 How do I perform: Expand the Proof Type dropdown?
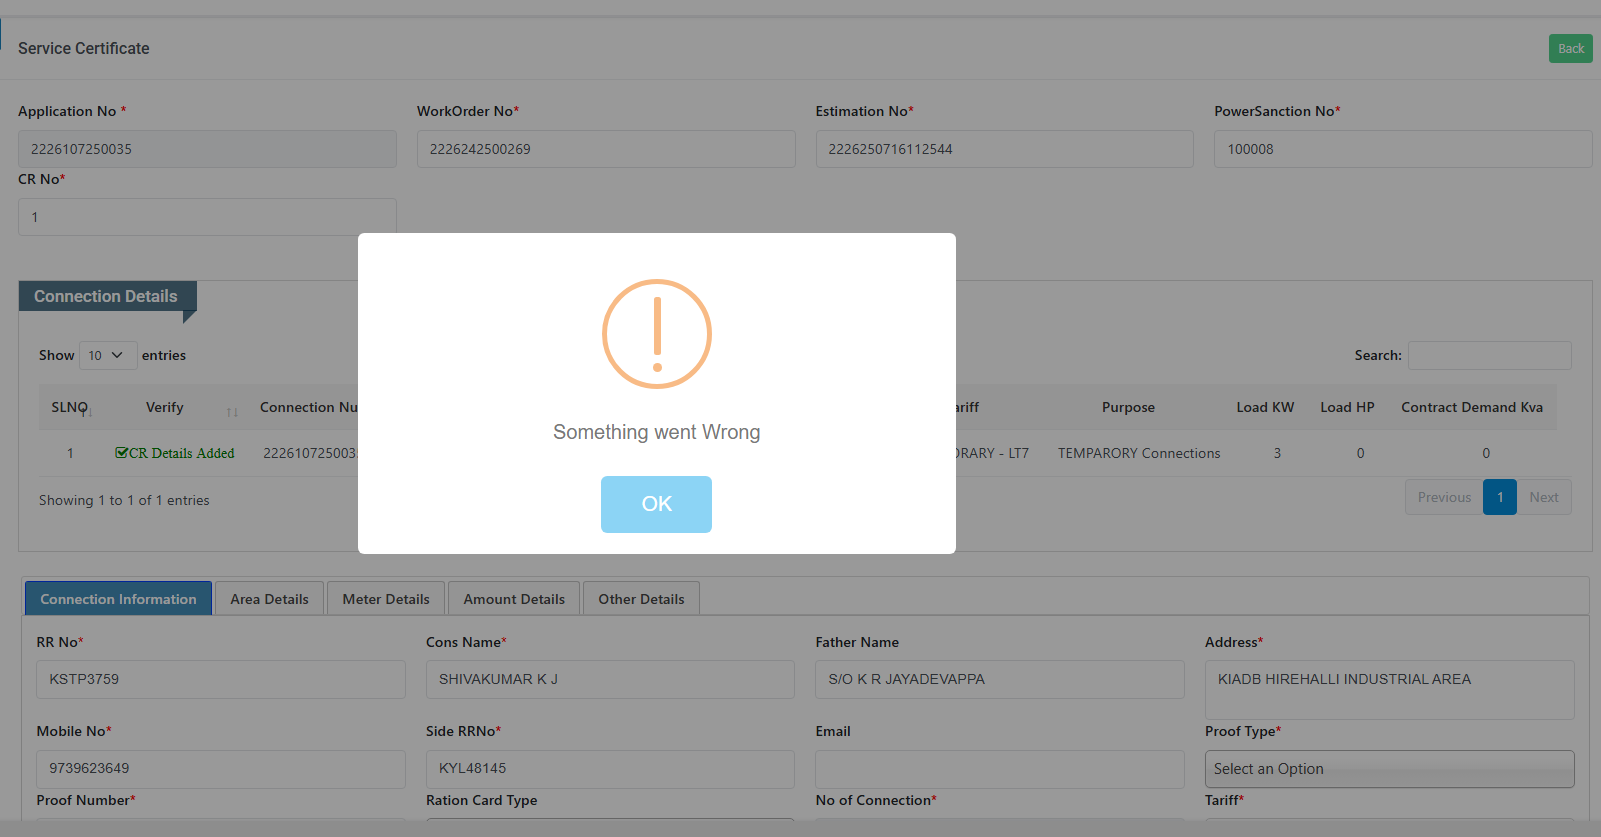tap(1389, 769)
